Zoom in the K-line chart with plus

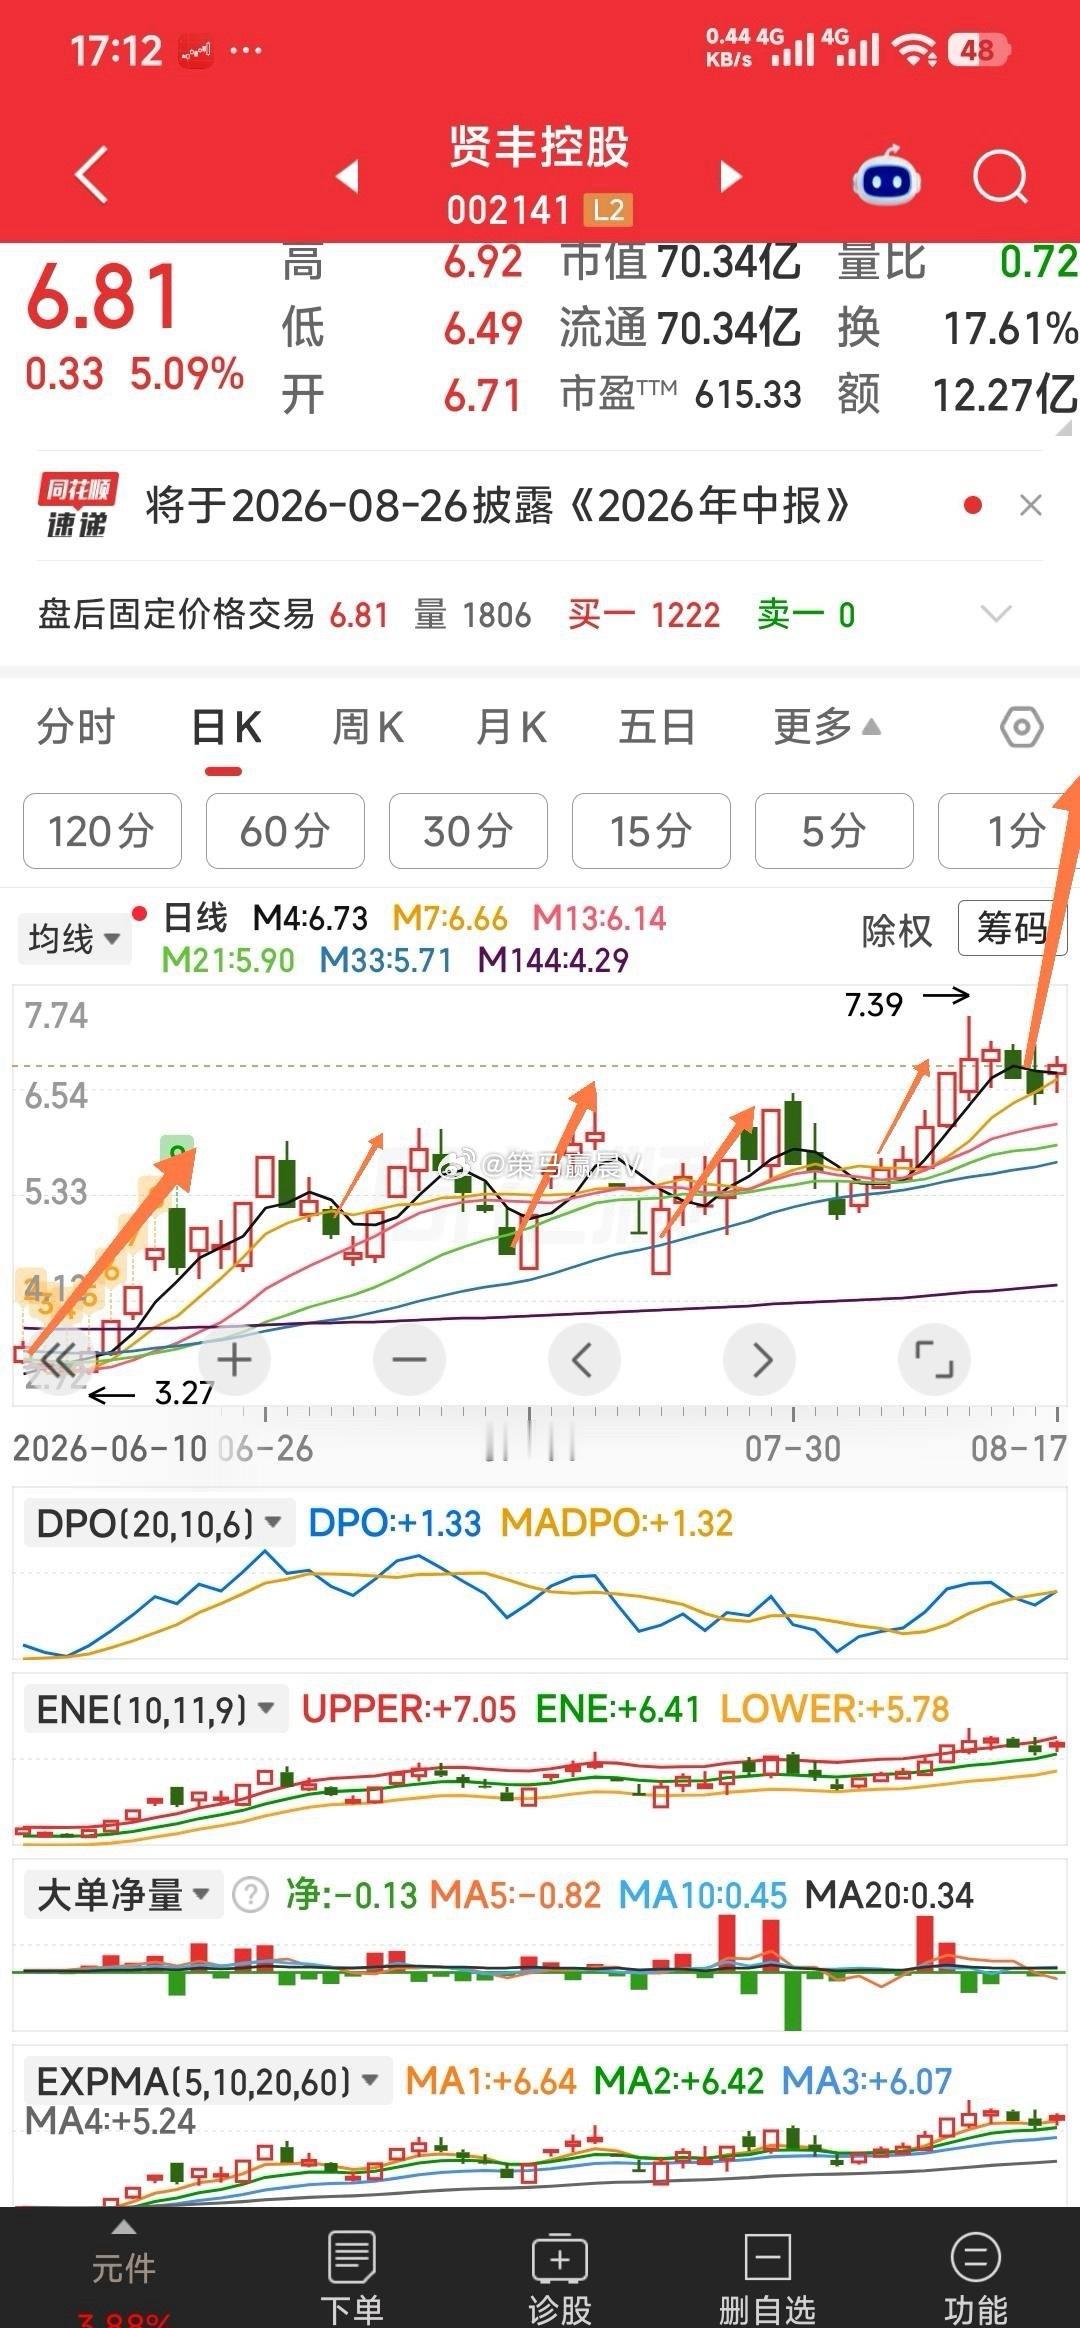coord(235,1360)
